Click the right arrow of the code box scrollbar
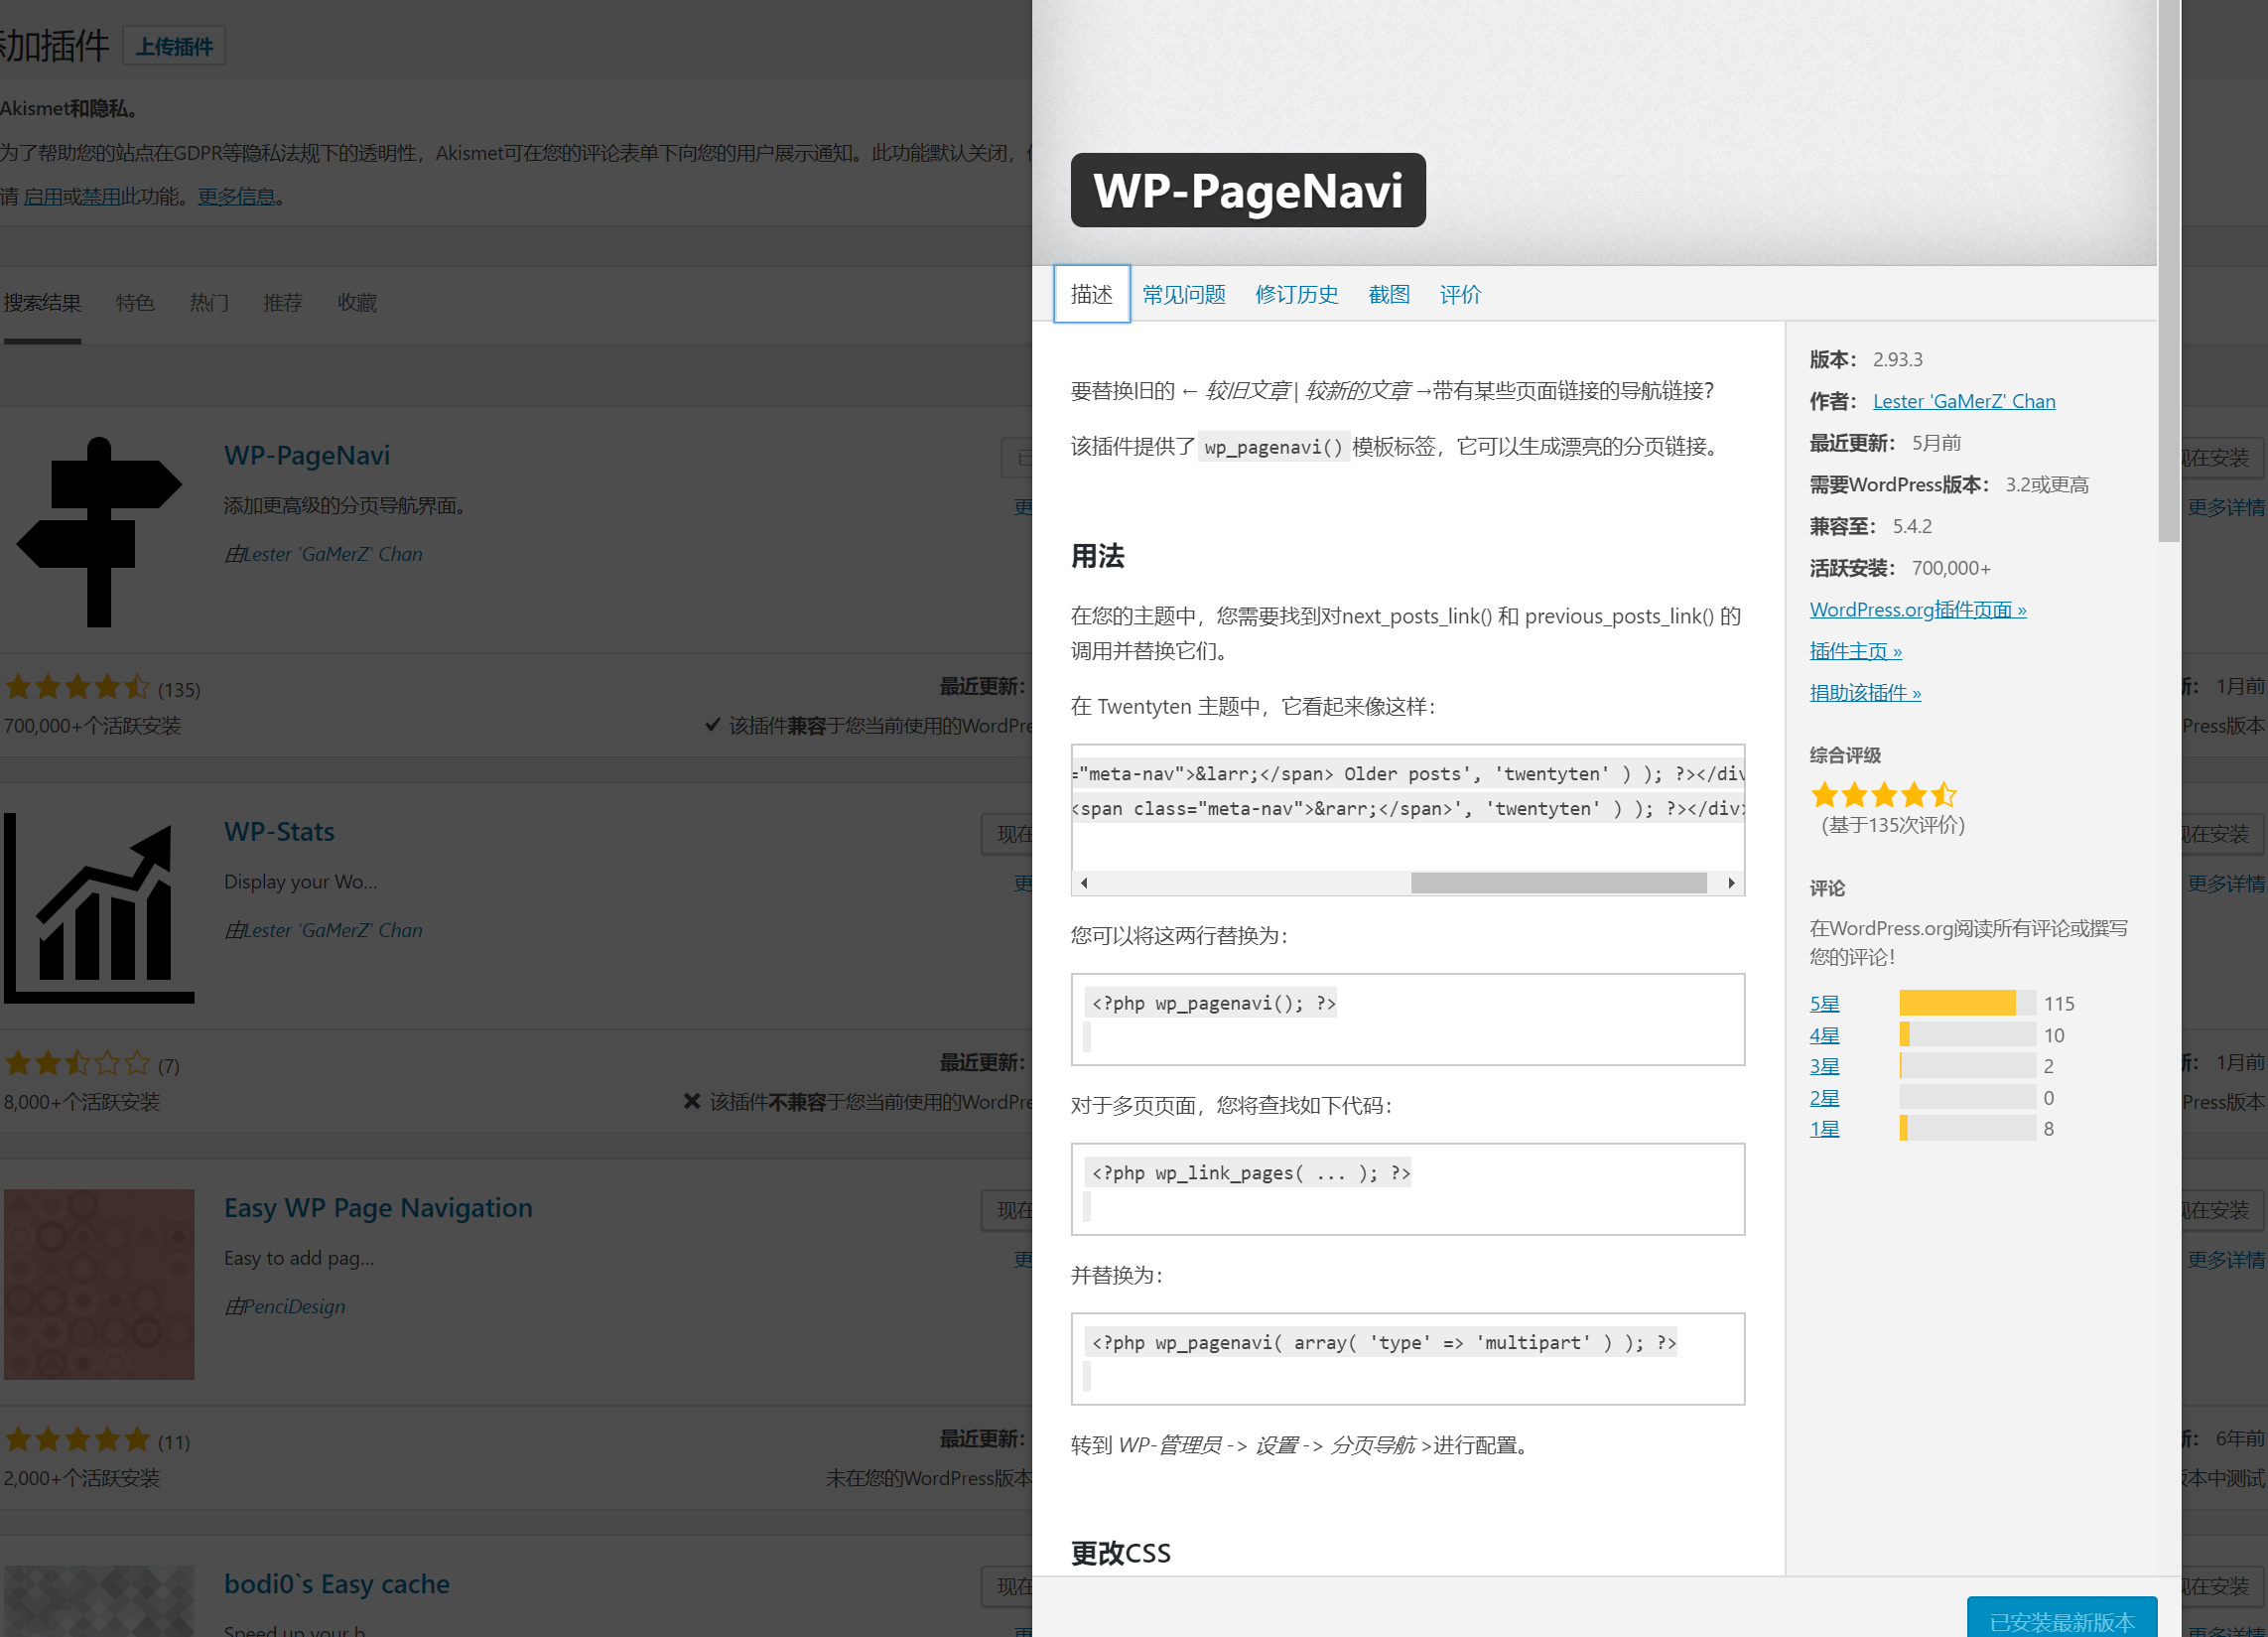The width and height of the screenshot is (2268, 1637). [x=1731, y=883]
